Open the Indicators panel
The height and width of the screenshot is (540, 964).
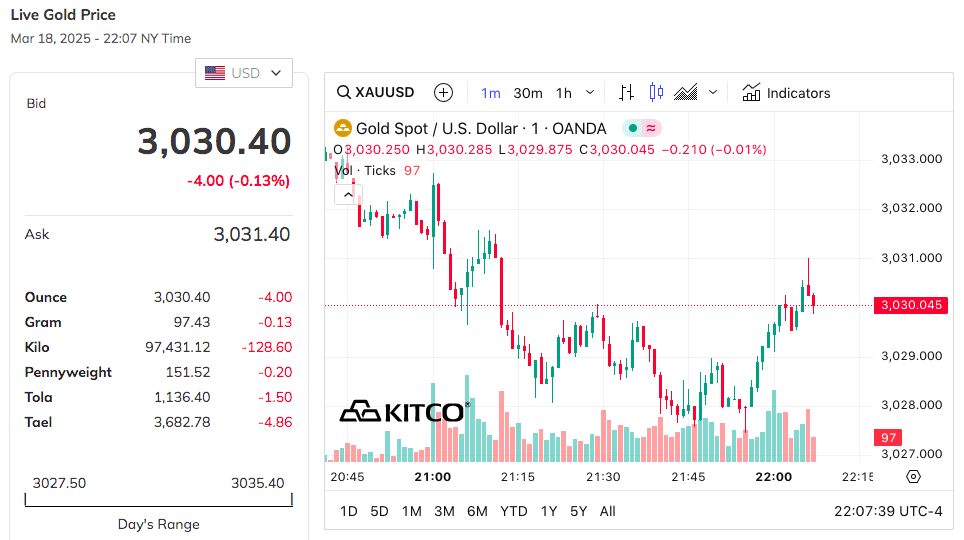pyautogui.click(x=786, y=93)
